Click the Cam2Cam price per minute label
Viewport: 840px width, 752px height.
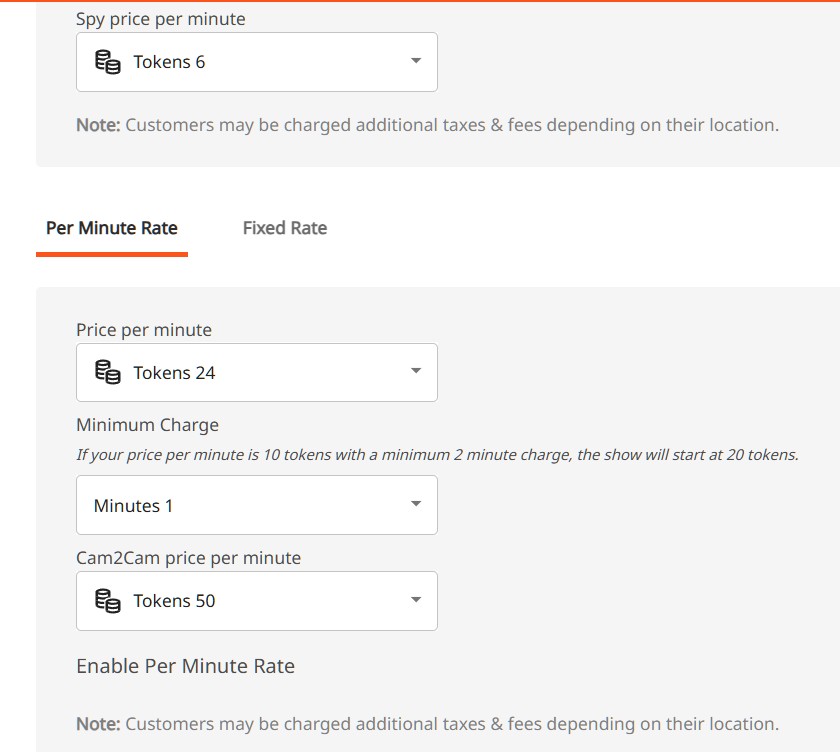pos(188,558)
